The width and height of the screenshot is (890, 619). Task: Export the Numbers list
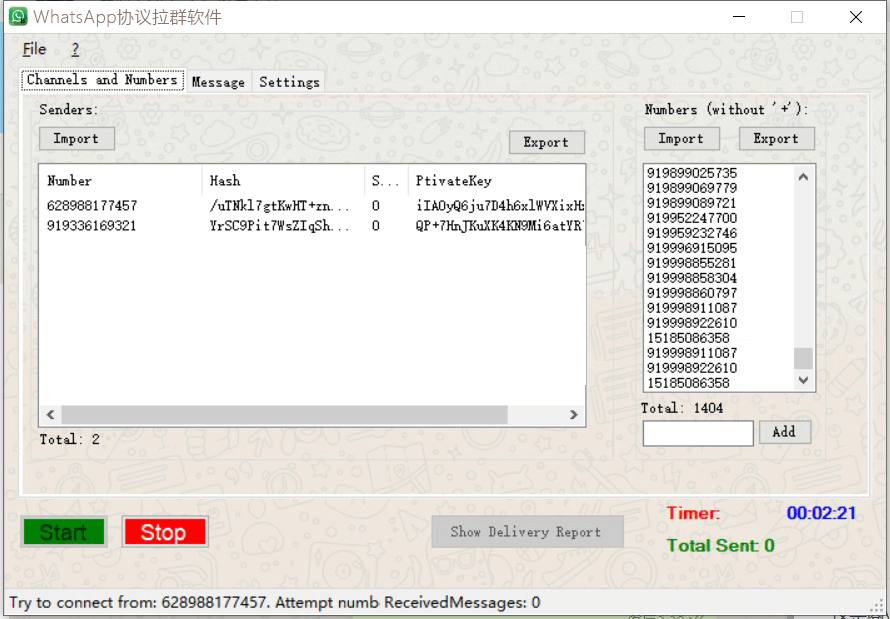pyautogui.click(x=776, y=138)
